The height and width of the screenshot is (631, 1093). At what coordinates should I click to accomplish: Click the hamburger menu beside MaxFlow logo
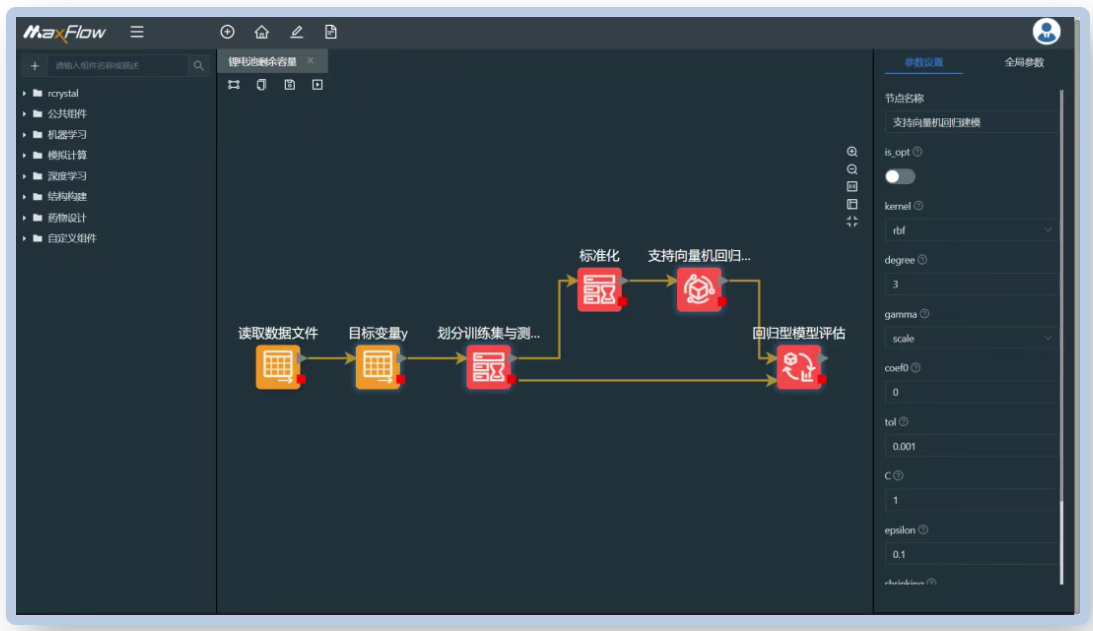(137, 32)
